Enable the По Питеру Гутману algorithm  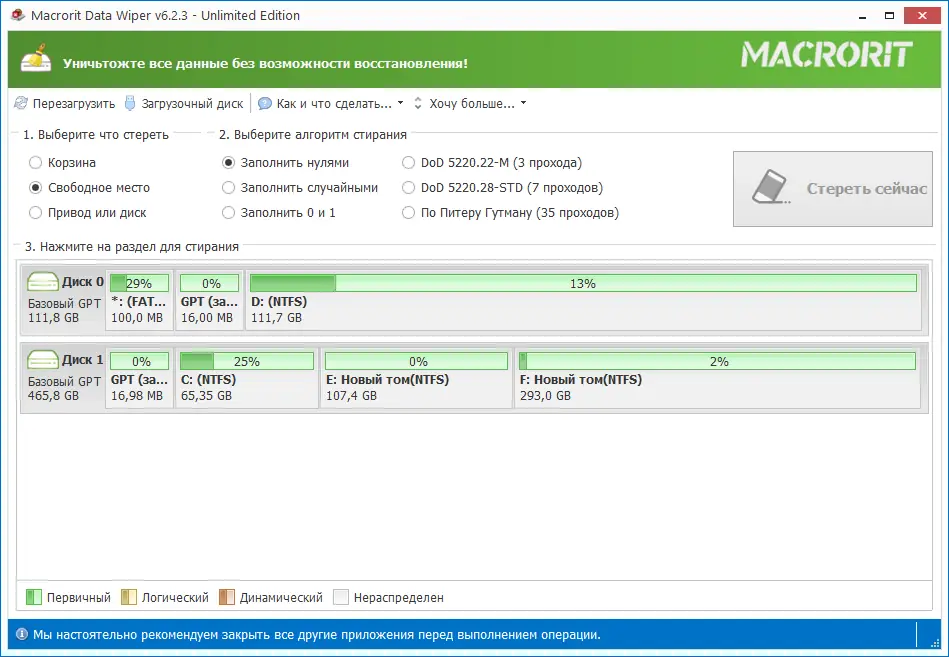tap(408, 212)
